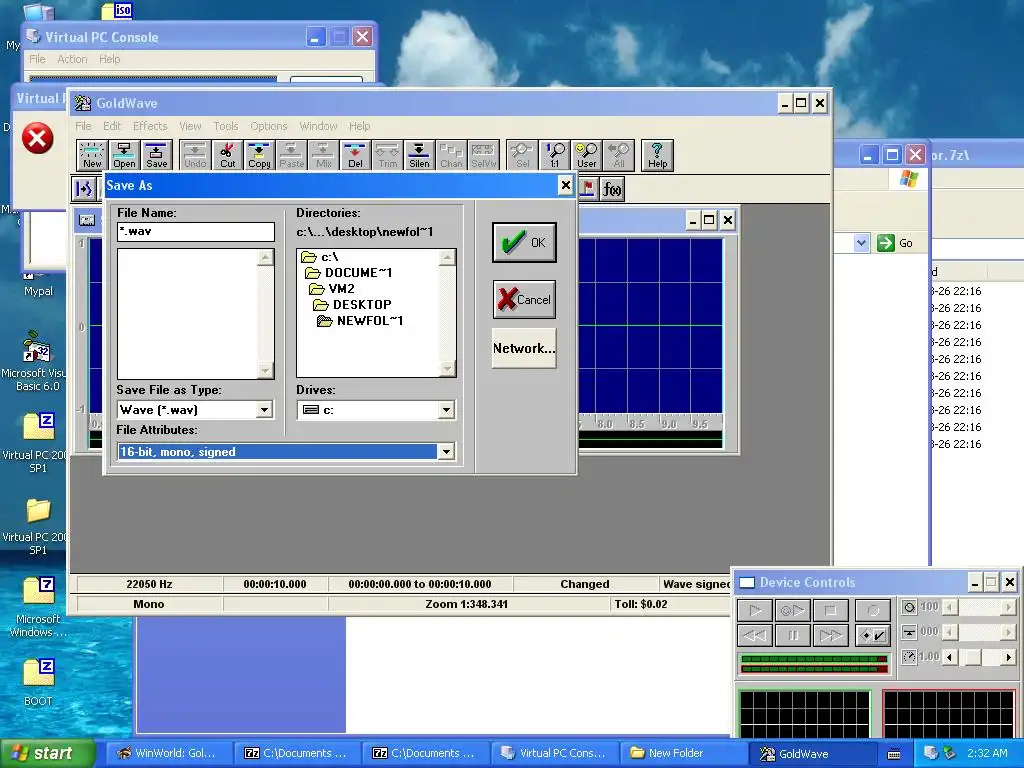Click the Copy toolbar icon
The height and width of the screenshot is (768, 1024).
(x=259, y=155)
